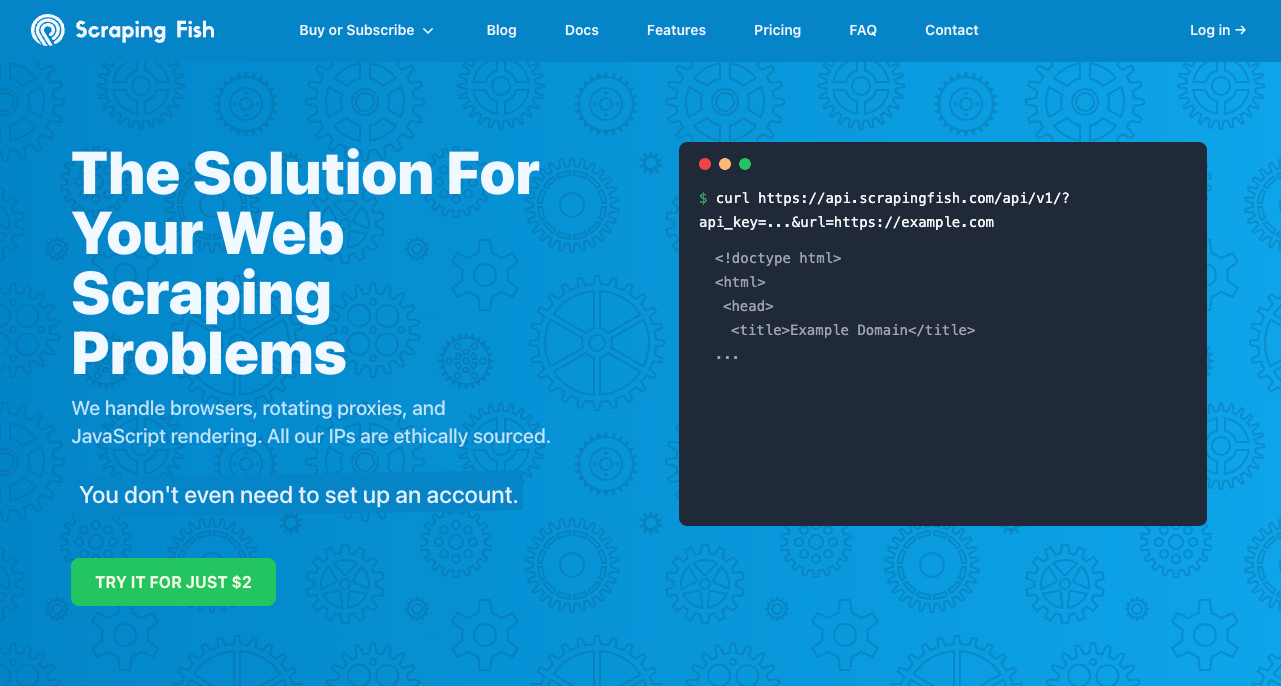Click the chevron next to Buy or Subscribe
Screen dimensions: 1281x686
point(428,31)
